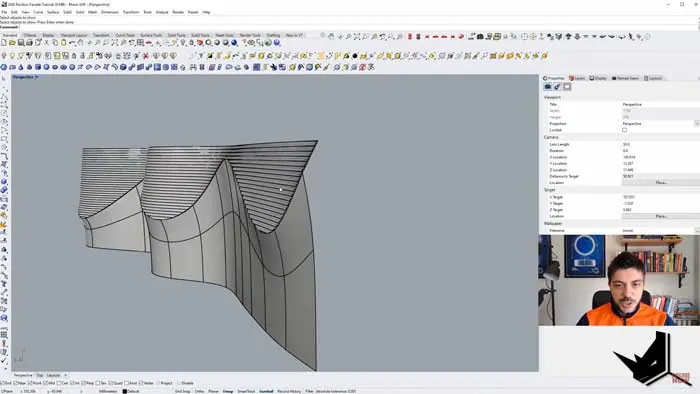The width and height of the screenshot is (700, 394).
Task: Click the Paste clipboard icon
Action: [x=63, y=43]
